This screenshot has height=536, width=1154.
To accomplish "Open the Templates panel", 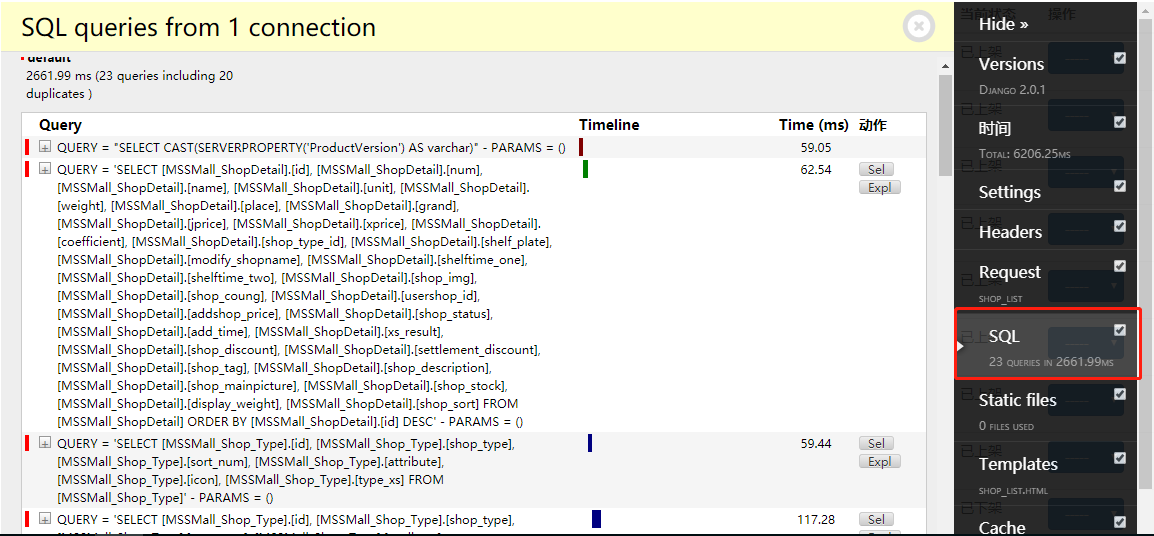I will [x=1018, y=464].
